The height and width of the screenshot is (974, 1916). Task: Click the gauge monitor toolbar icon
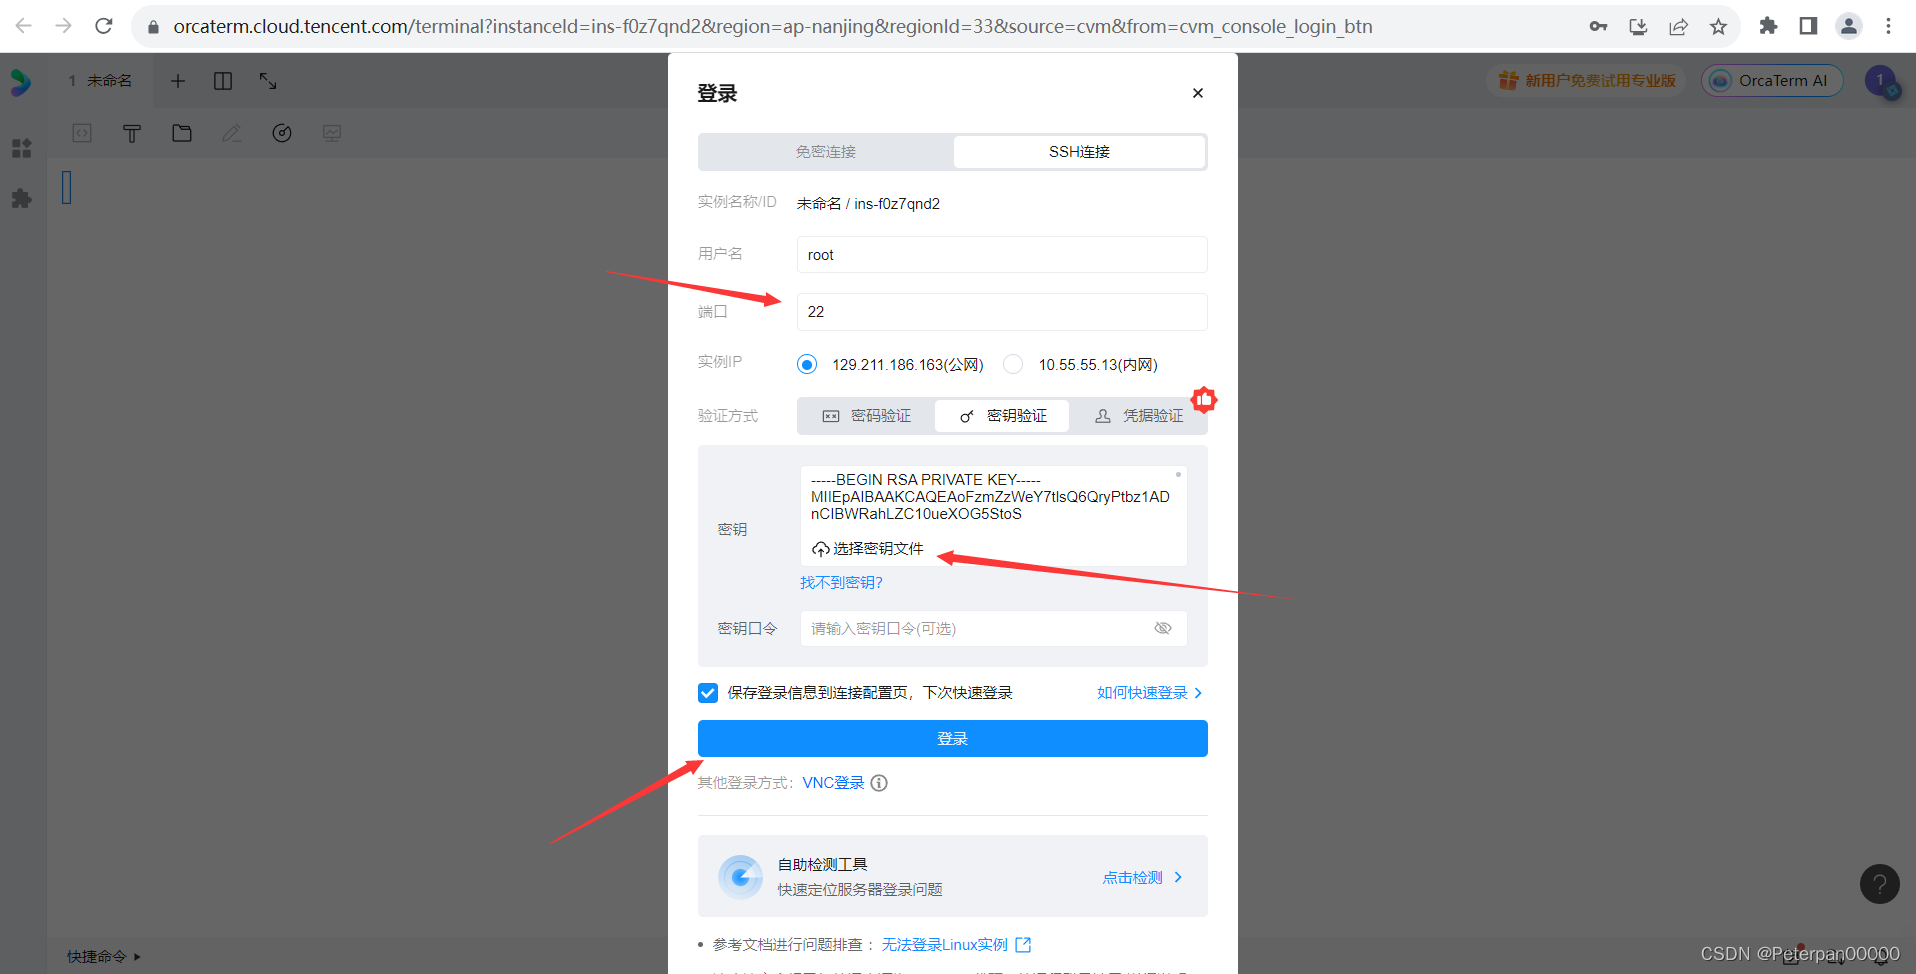tap(282, 133)
